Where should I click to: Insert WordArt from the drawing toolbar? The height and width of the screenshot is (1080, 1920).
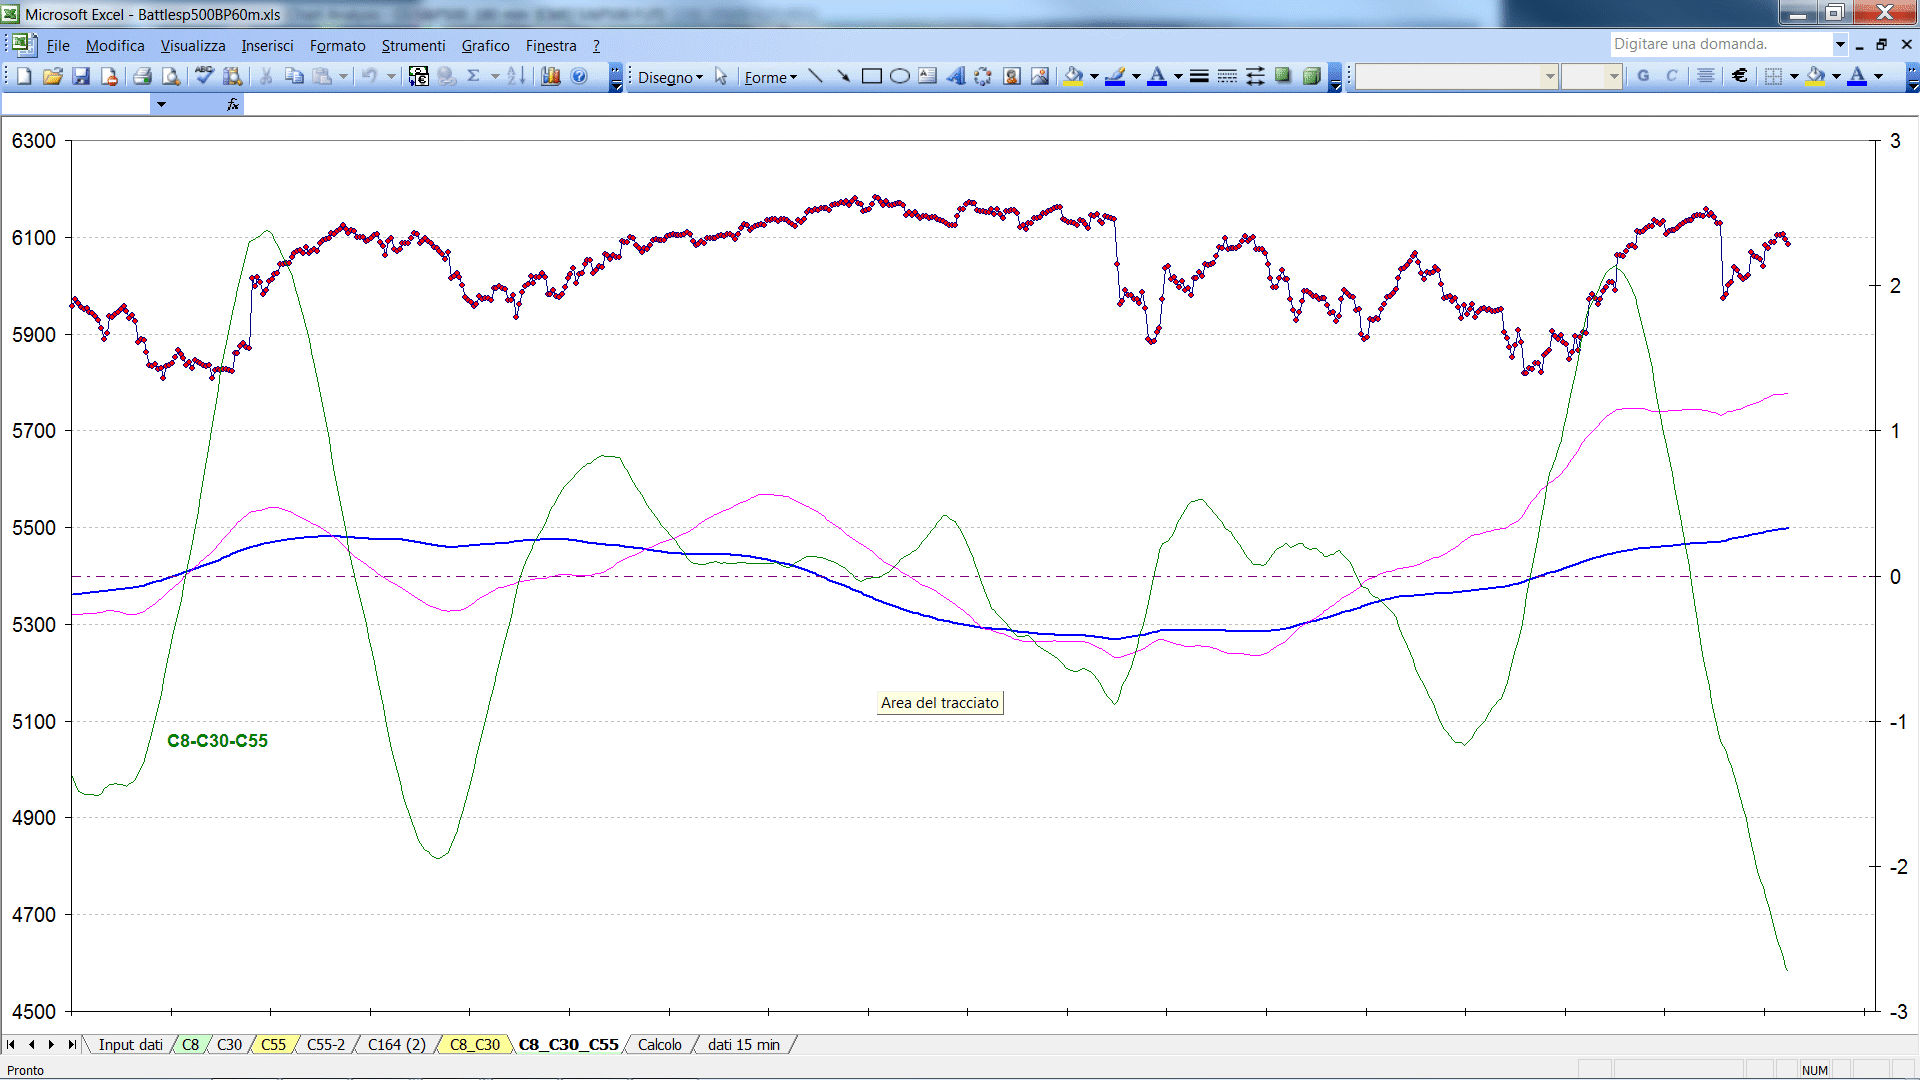(955, 76)
